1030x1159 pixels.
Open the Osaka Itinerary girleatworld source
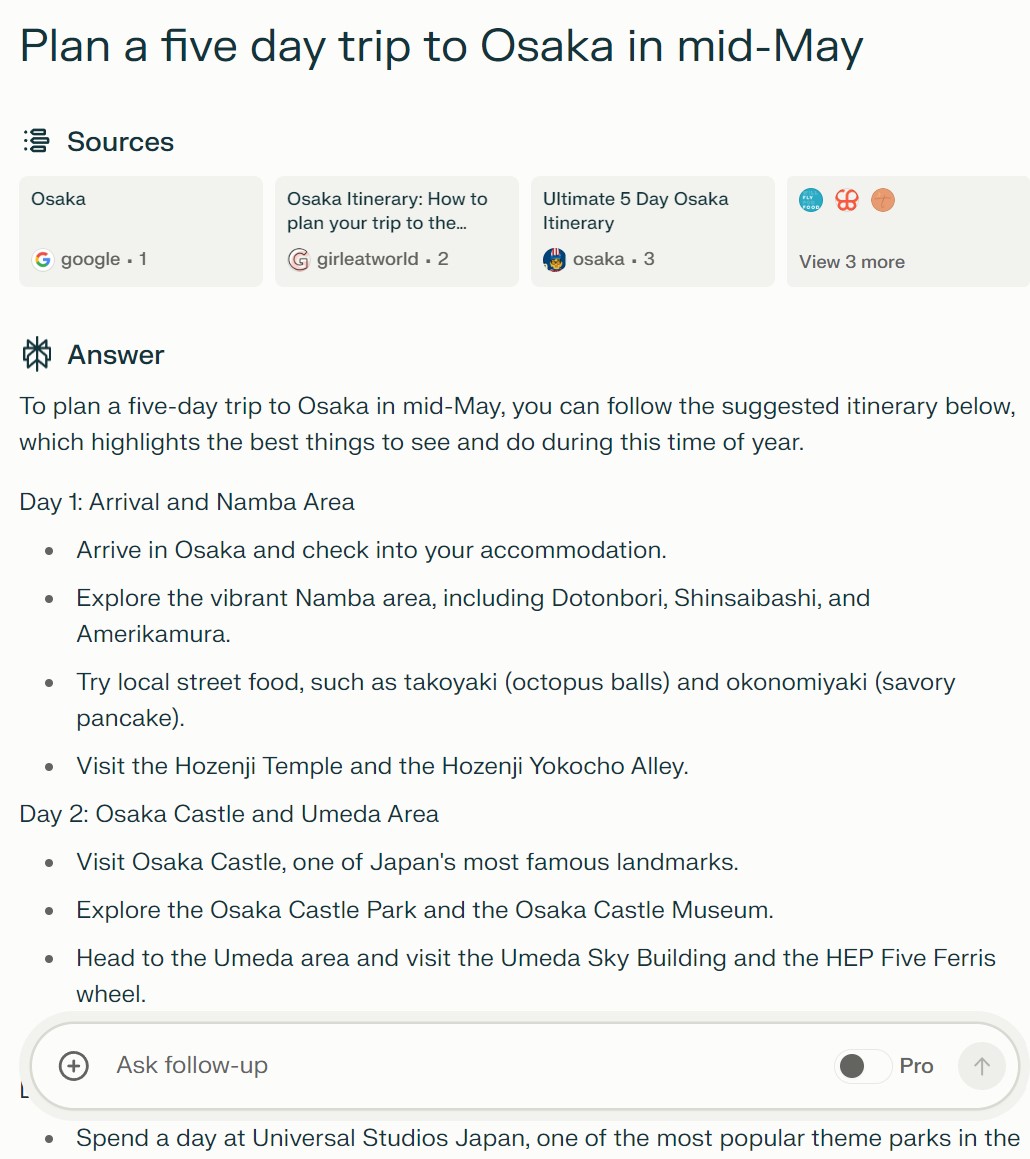point(396,231)
